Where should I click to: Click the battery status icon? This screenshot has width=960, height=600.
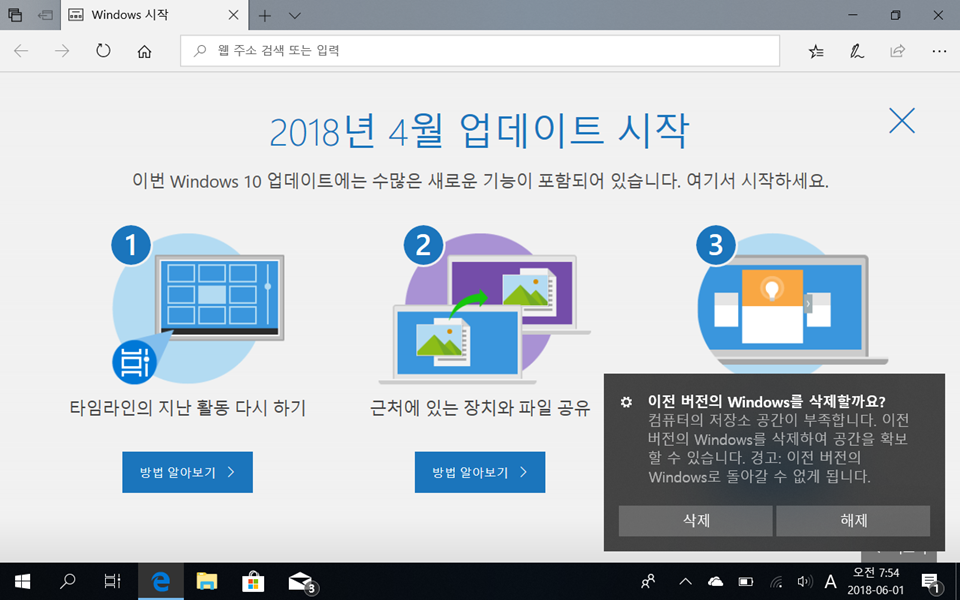click(746, 581)
